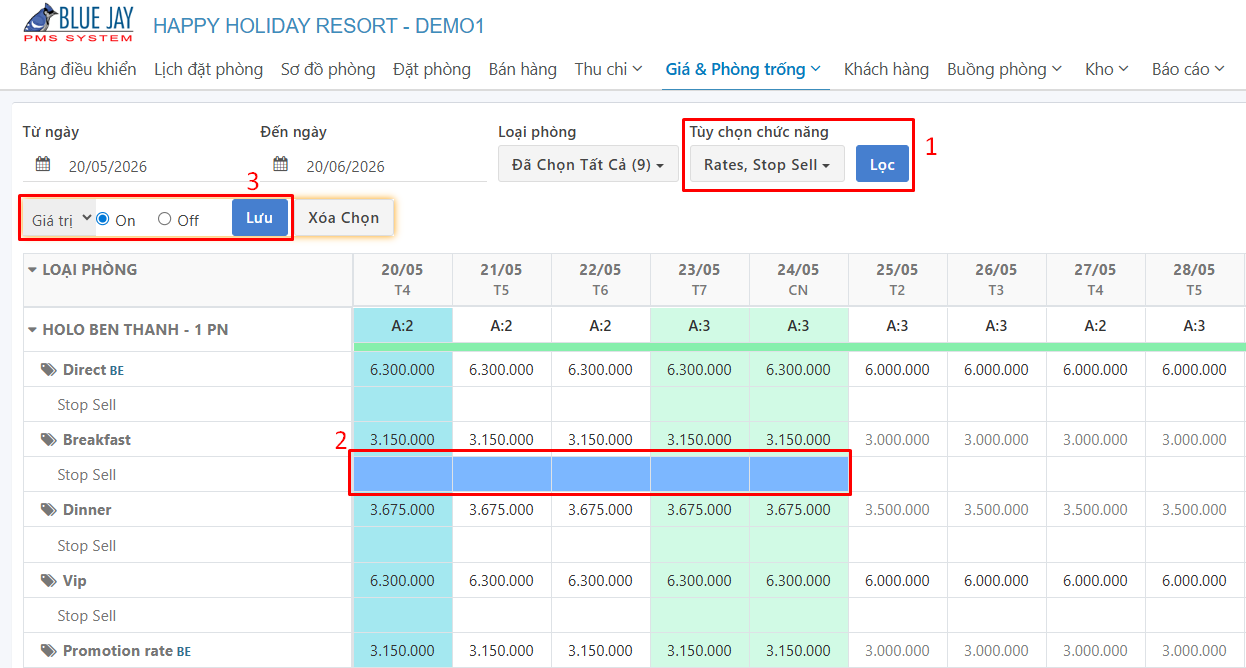Click the Xóa Chọn button
1246x668 pixels.
click(343, 218)
